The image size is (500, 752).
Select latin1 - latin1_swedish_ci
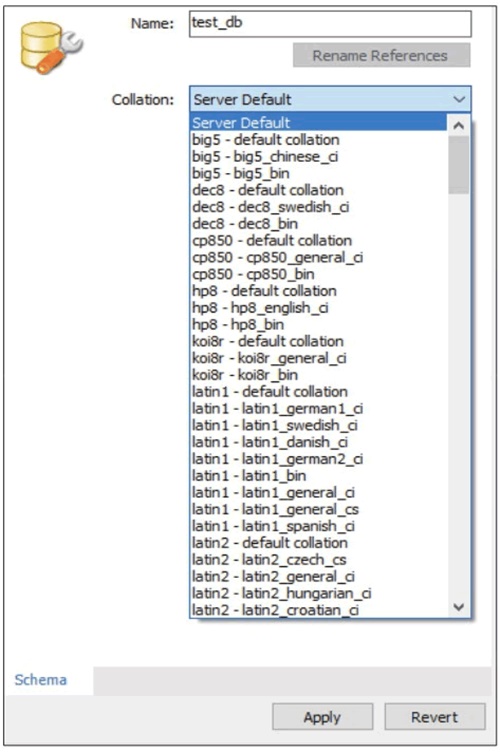318,425
